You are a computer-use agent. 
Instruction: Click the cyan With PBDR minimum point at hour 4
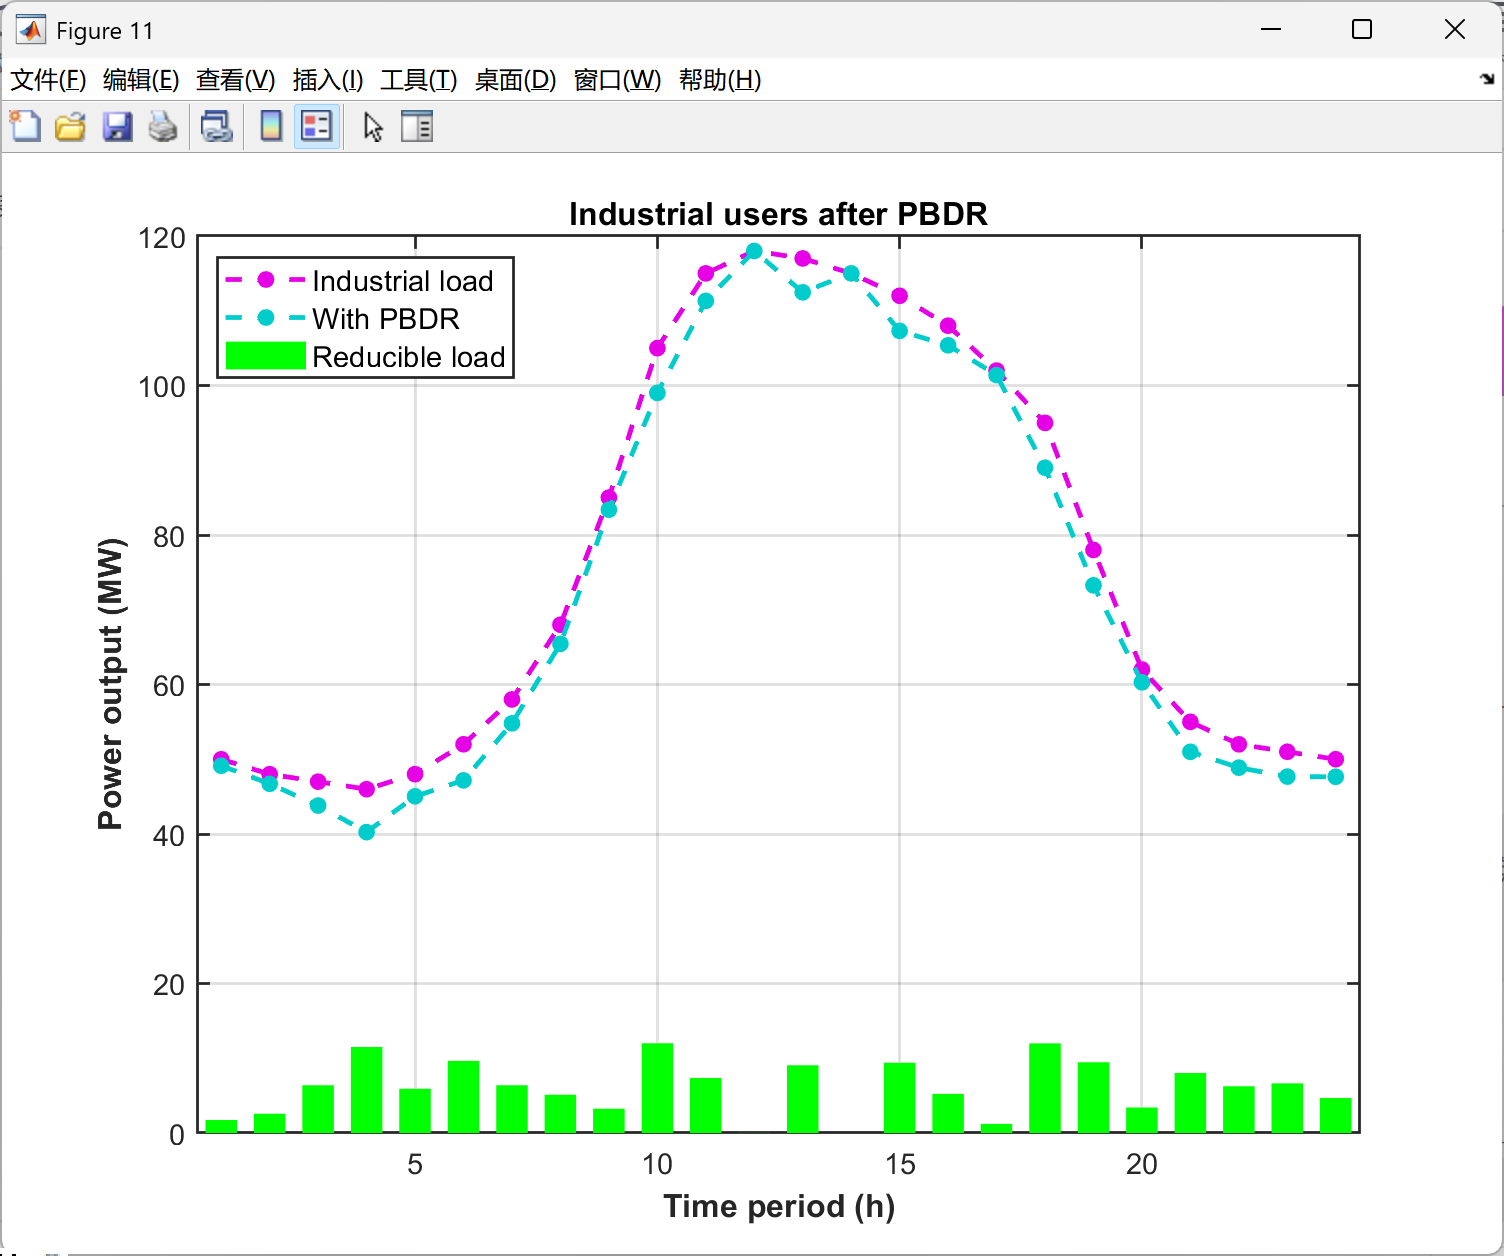(x=367, y=832)
